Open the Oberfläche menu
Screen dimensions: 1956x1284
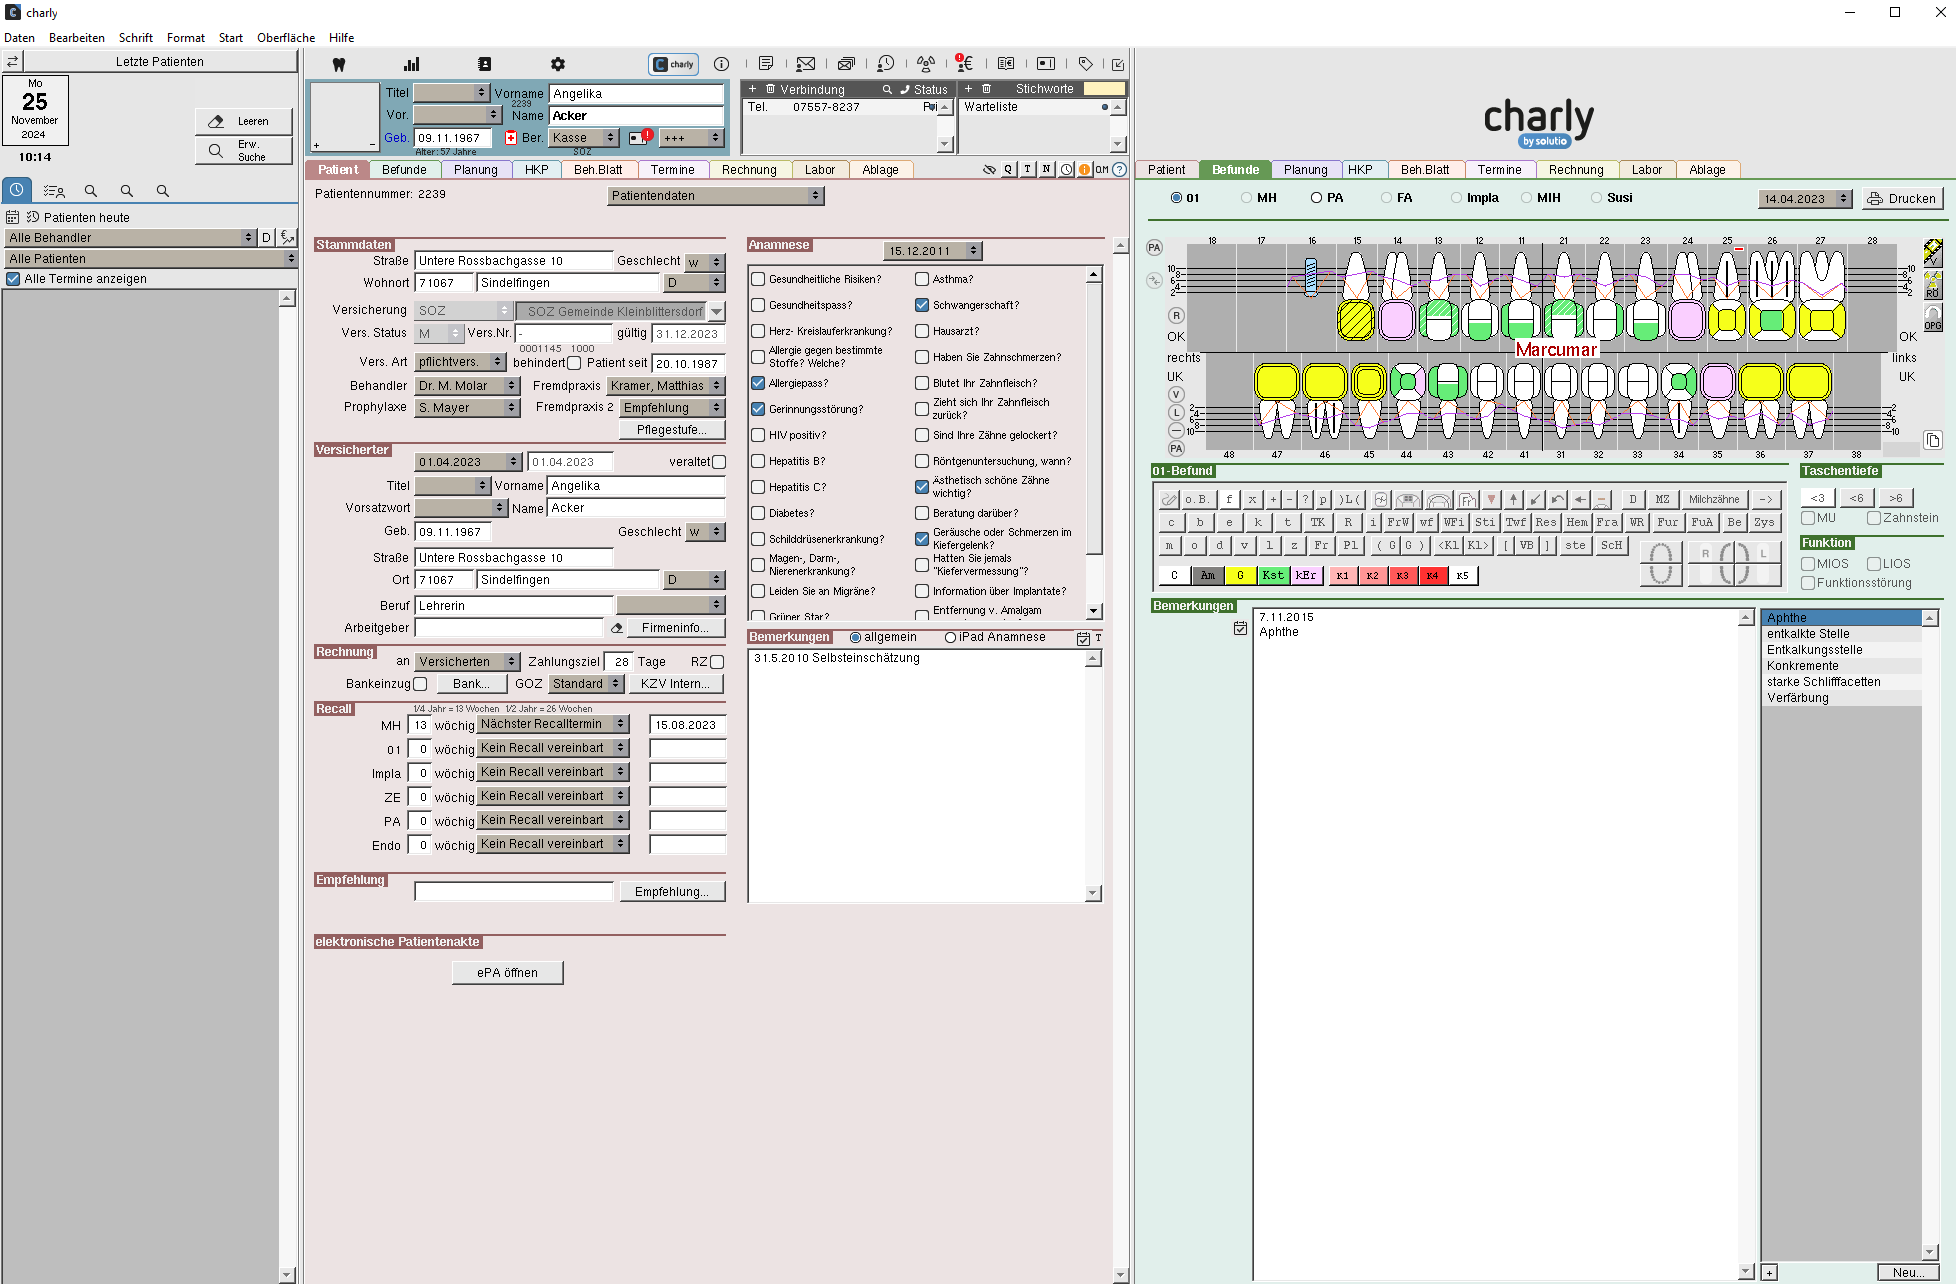pyautogui.click(x=286, y=38)
